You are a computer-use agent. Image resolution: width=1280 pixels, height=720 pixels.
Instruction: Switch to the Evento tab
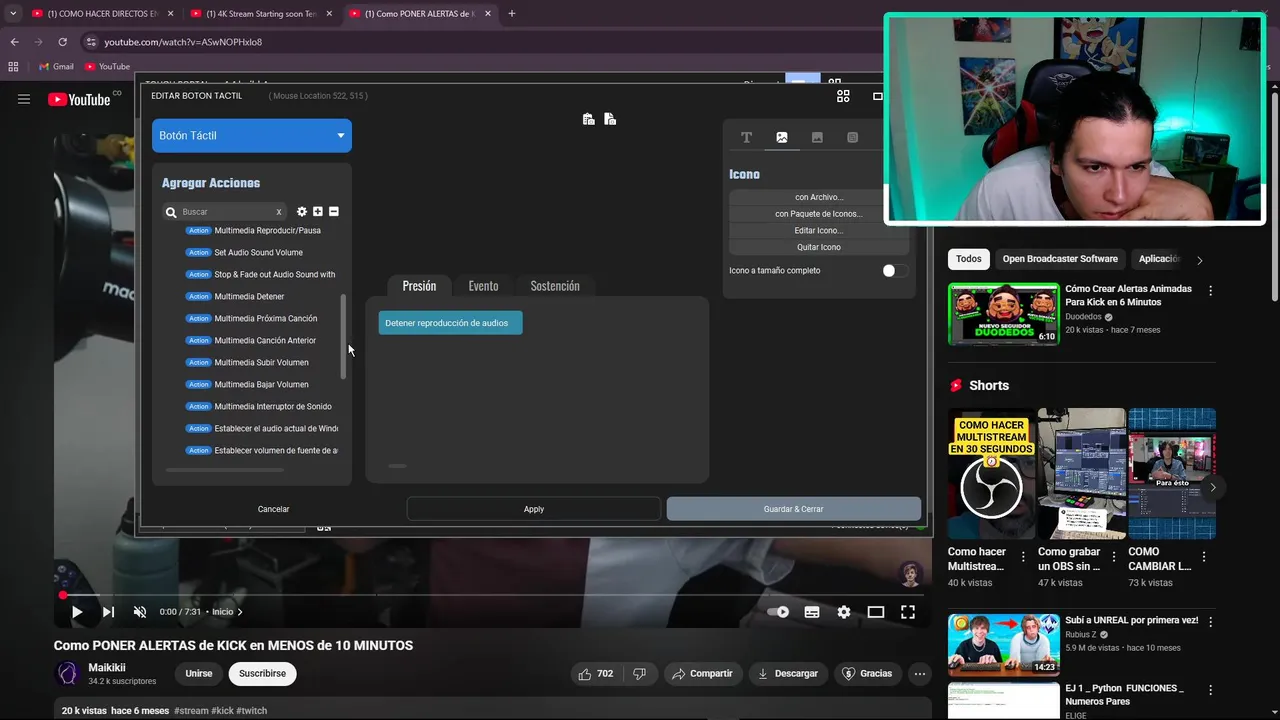483,286
